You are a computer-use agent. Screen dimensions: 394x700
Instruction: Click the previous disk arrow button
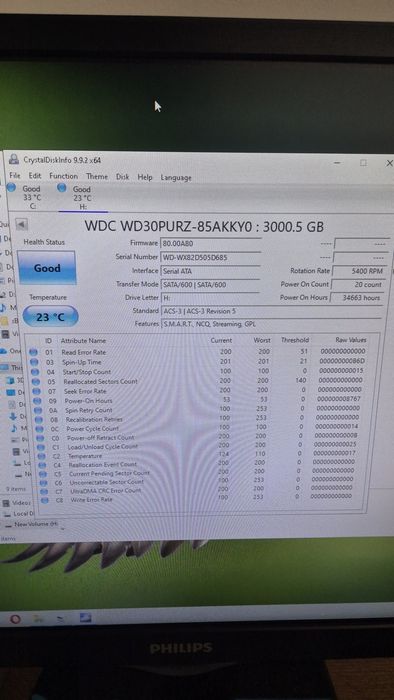(x=21, y=224)
